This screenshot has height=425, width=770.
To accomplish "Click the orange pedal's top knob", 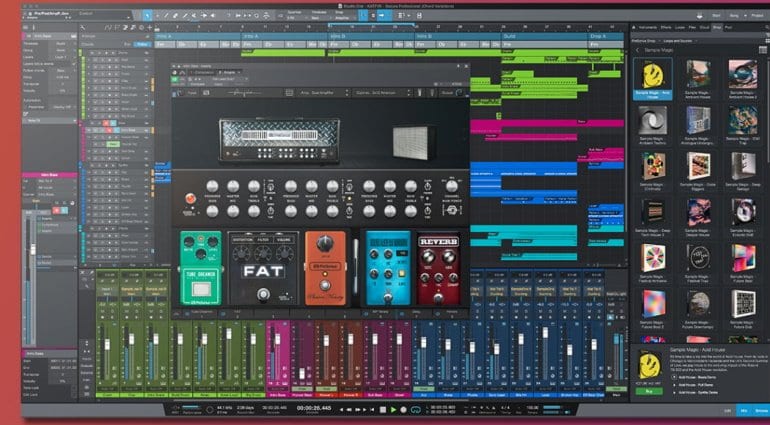I will coord(325,243).
